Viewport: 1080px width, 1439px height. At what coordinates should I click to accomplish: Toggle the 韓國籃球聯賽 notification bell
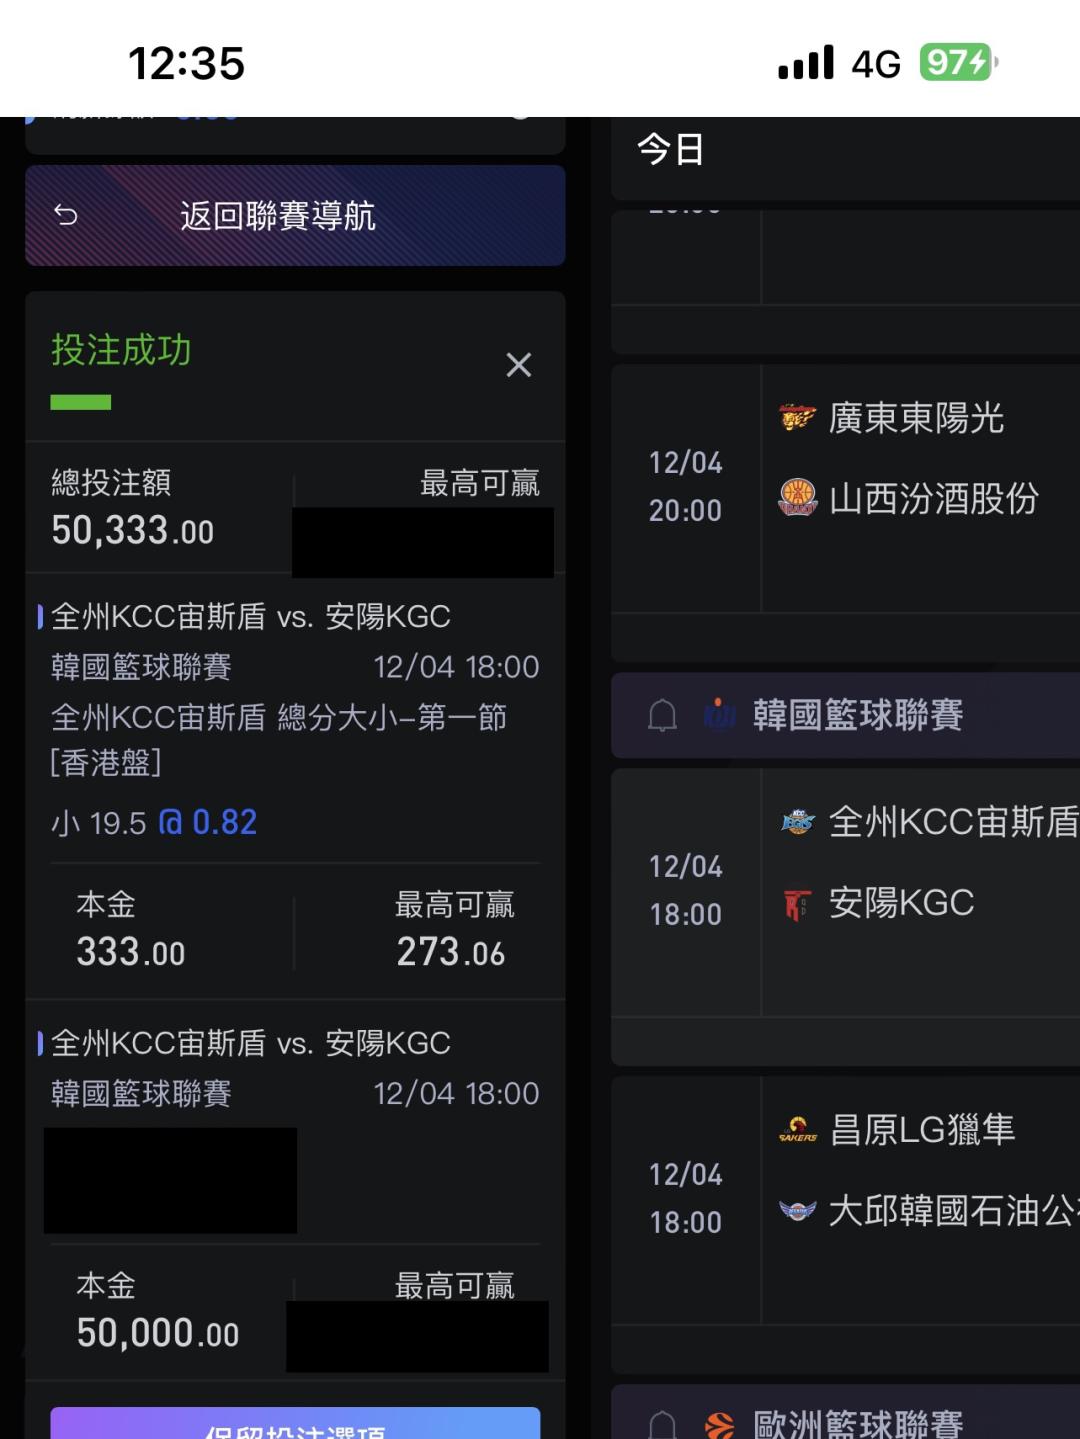662,715
